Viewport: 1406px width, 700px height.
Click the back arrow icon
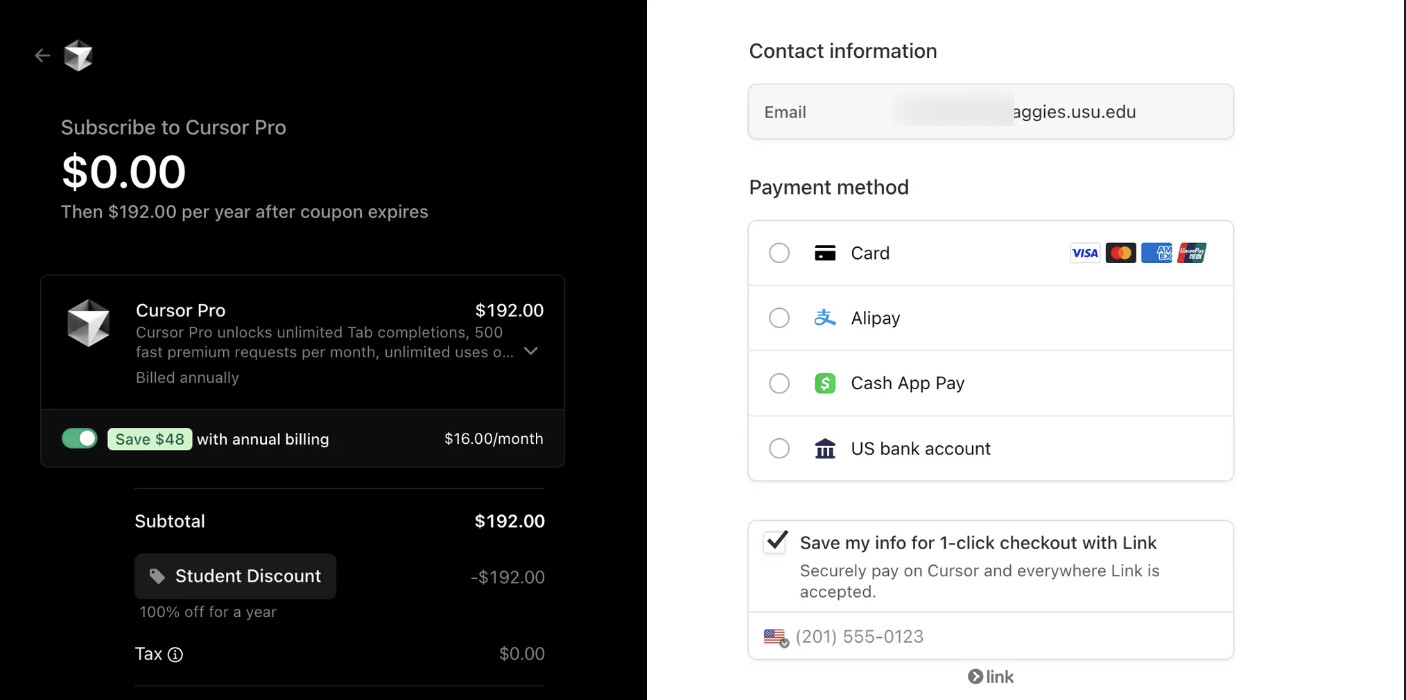tap(42, 56)
